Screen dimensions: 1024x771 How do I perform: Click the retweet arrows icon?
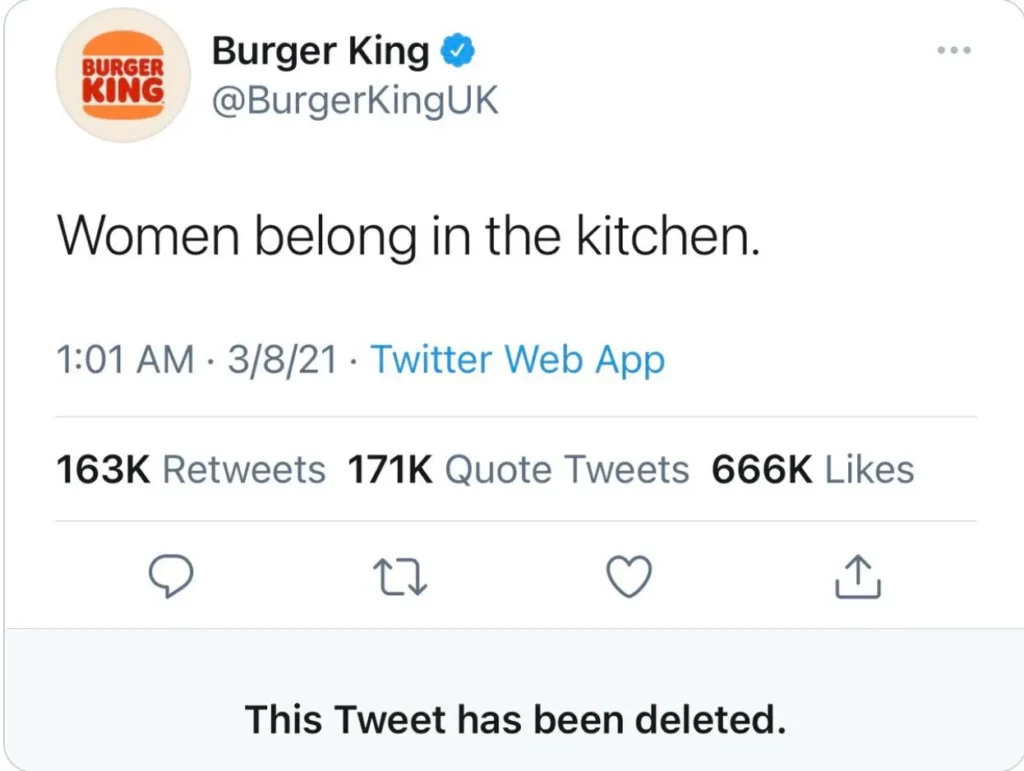pyautogui.click(x=400, y=577)
